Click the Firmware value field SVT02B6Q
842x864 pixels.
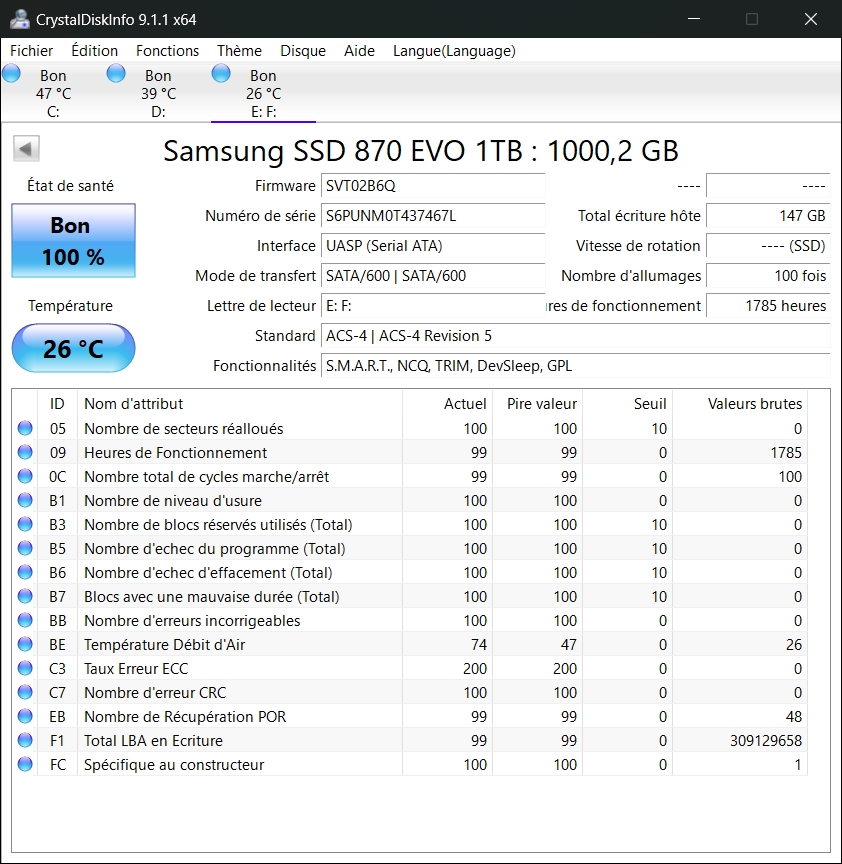433,186
